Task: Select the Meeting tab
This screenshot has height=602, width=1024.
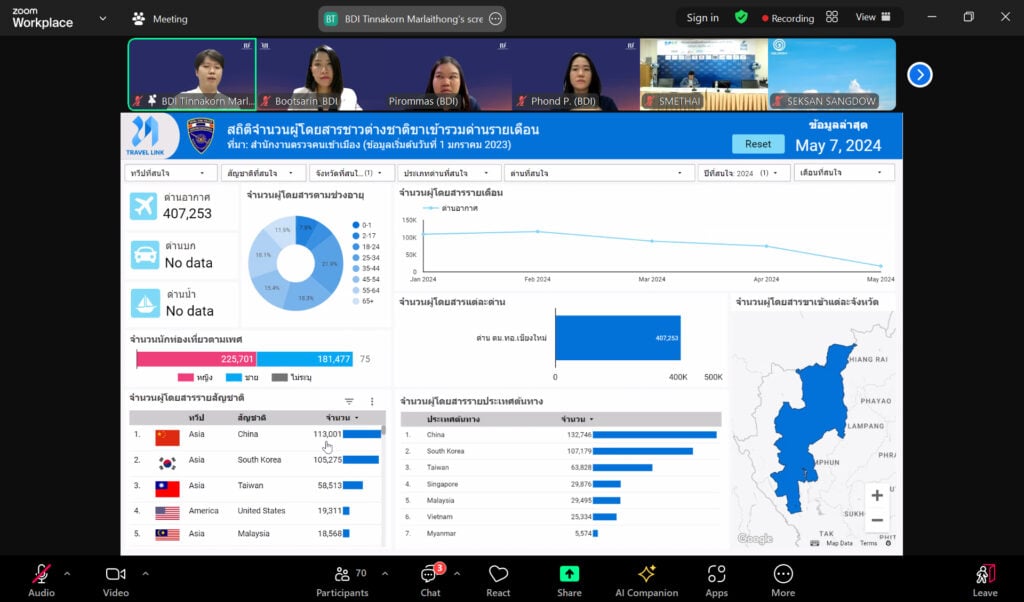Action: (160, 18)
